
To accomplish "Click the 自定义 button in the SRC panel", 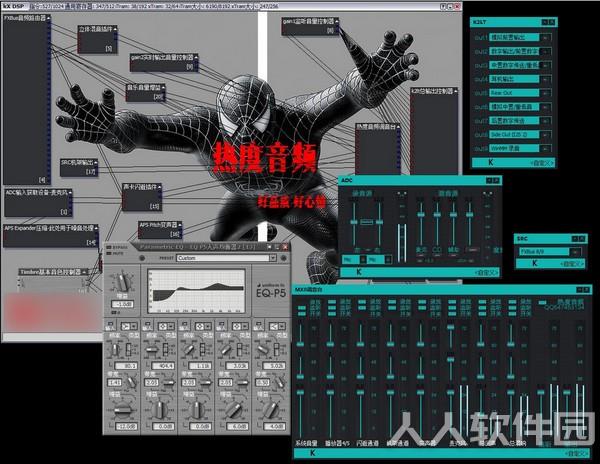I will point(572,264).
